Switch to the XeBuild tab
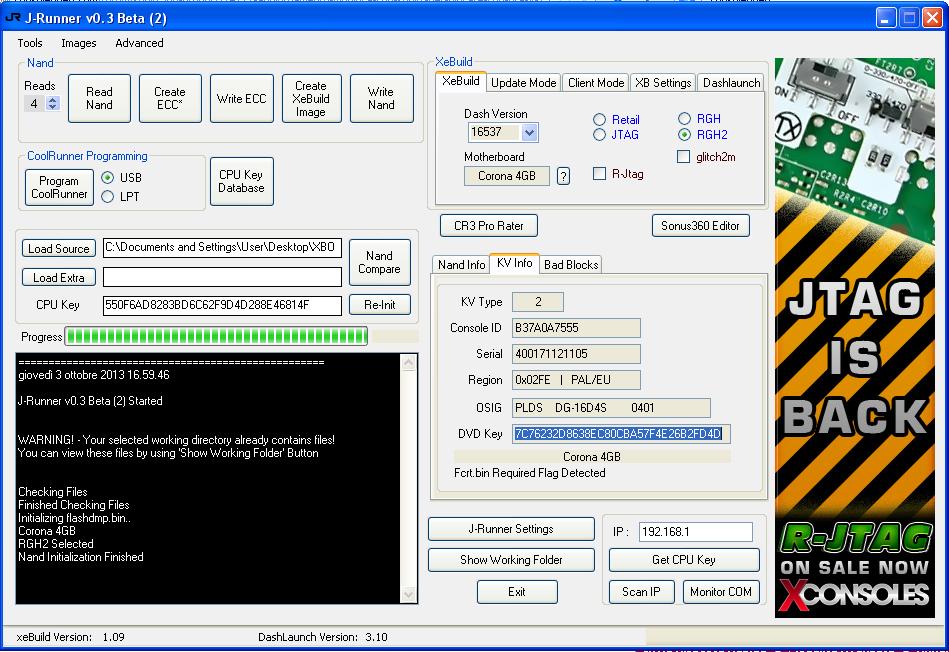Viewport: 949px width, 652px height. pos(461,81)
